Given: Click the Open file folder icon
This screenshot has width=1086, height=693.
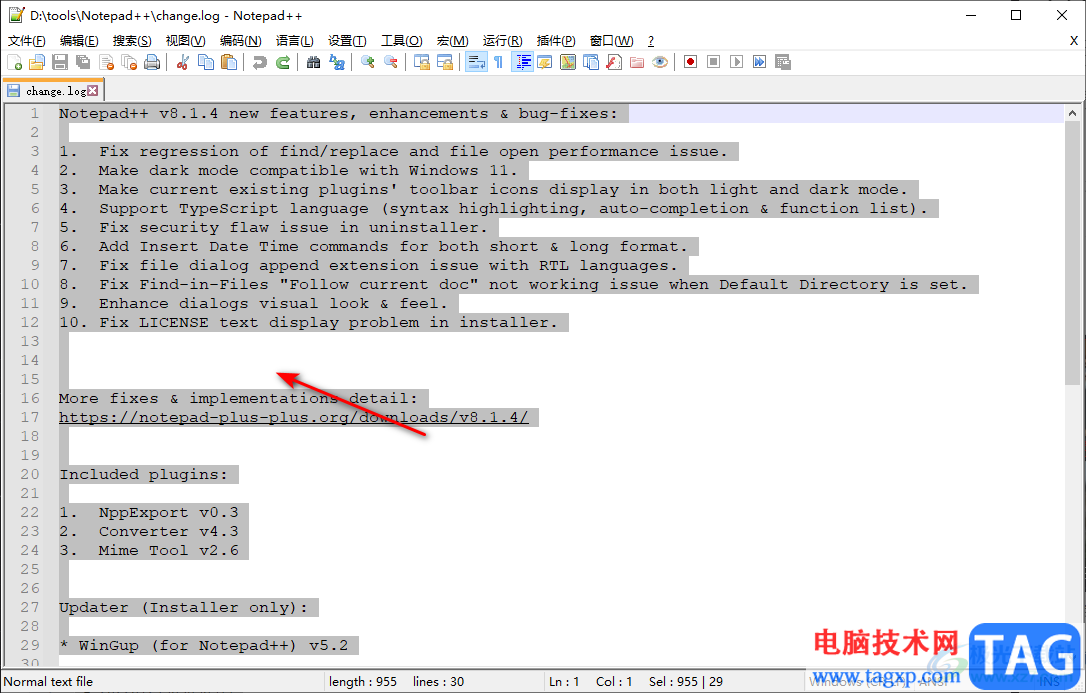Looking at the screenshot, I should tap(37, 62).
